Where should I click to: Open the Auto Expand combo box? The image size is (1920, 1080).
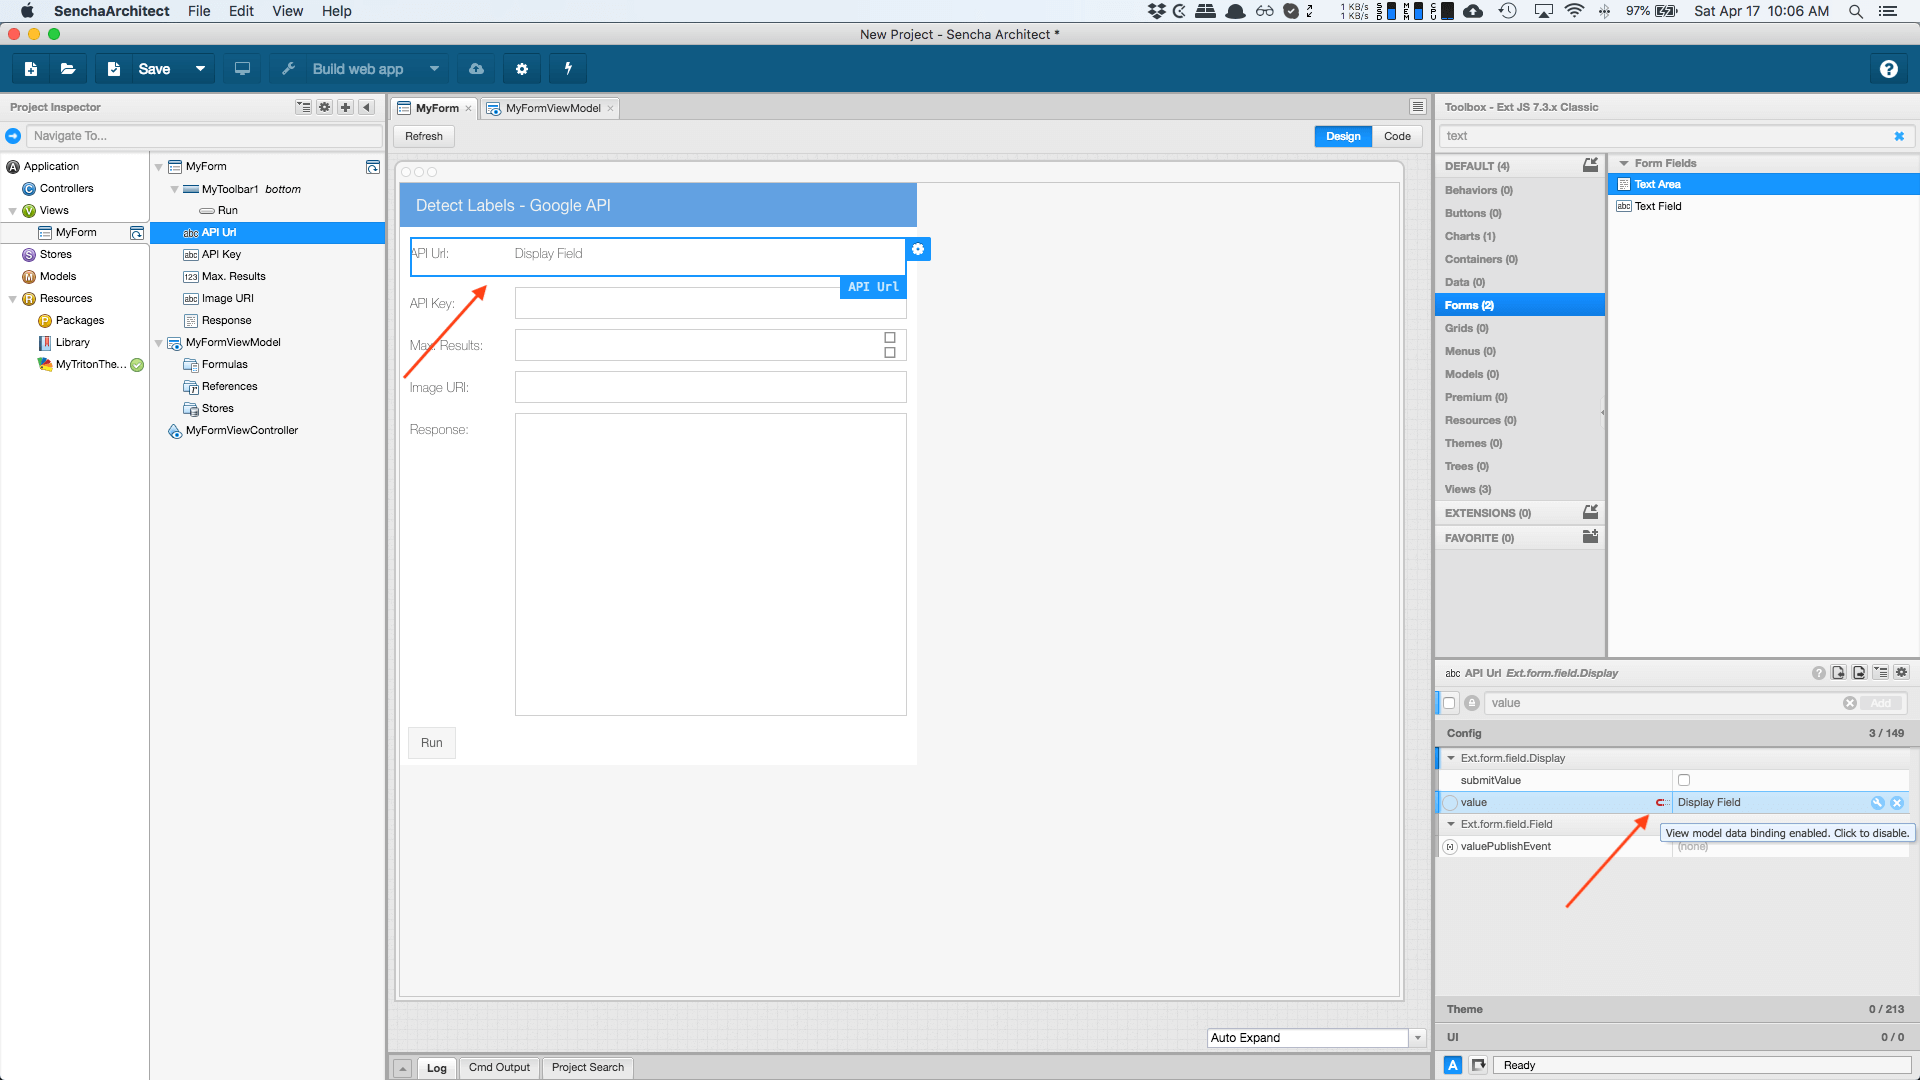coord(1417,1038)
